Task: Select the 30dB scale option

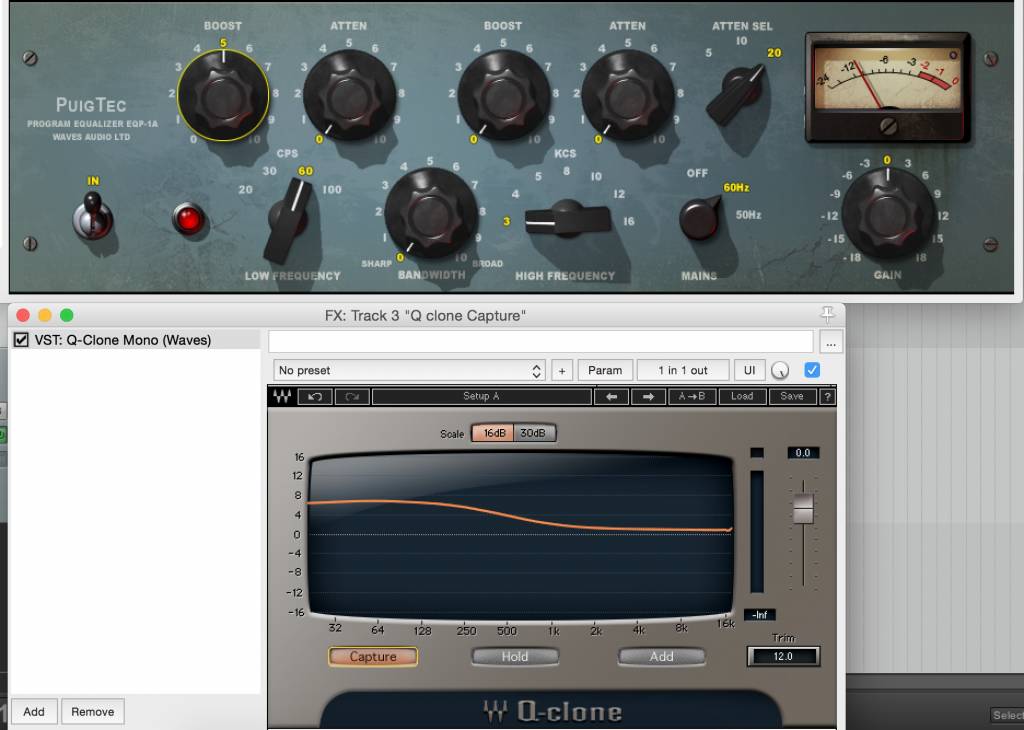Action: coord(533,433)
